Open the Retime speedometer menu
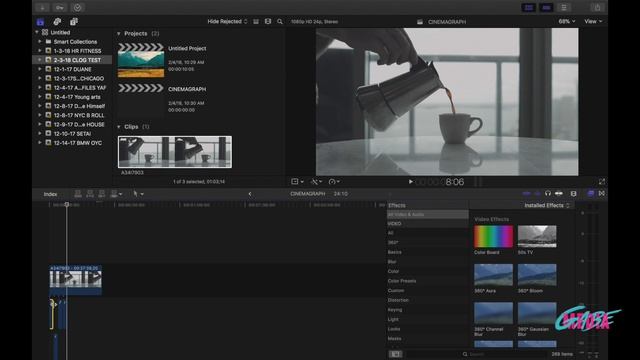The height and width of the screenshot is (360, 640). pos(334,182)
